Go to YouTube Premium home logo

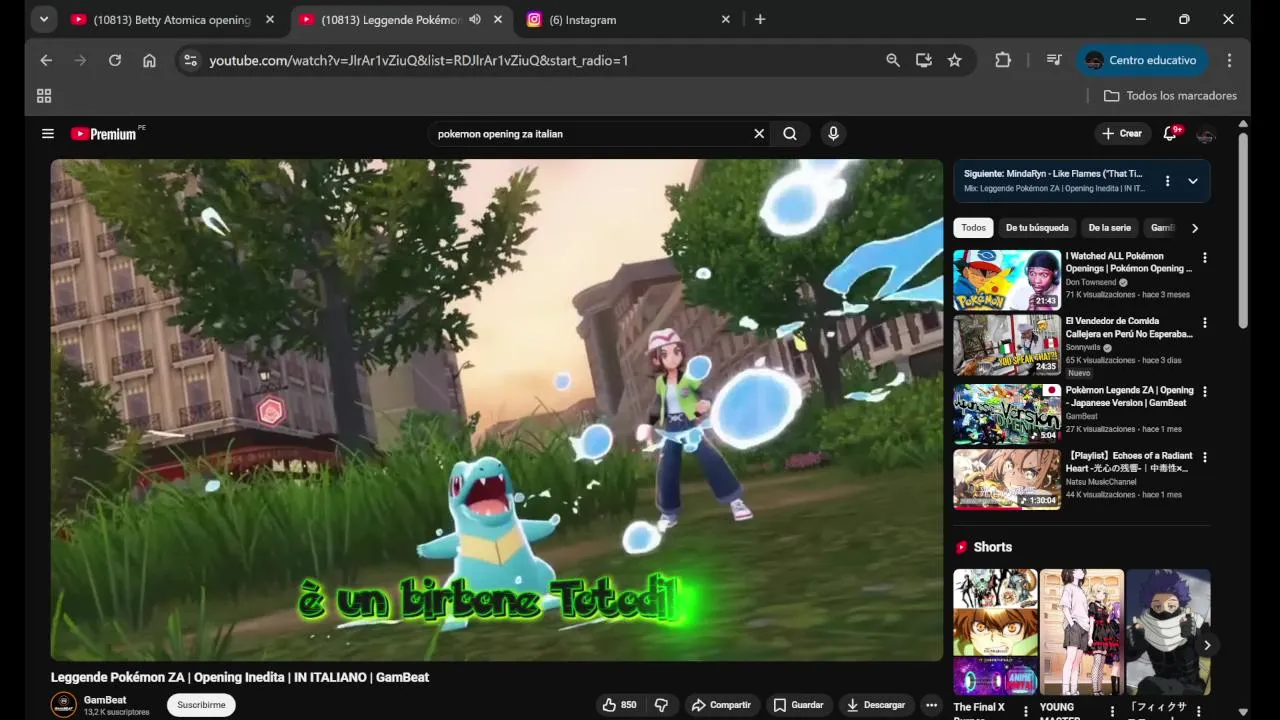(104, 134)
